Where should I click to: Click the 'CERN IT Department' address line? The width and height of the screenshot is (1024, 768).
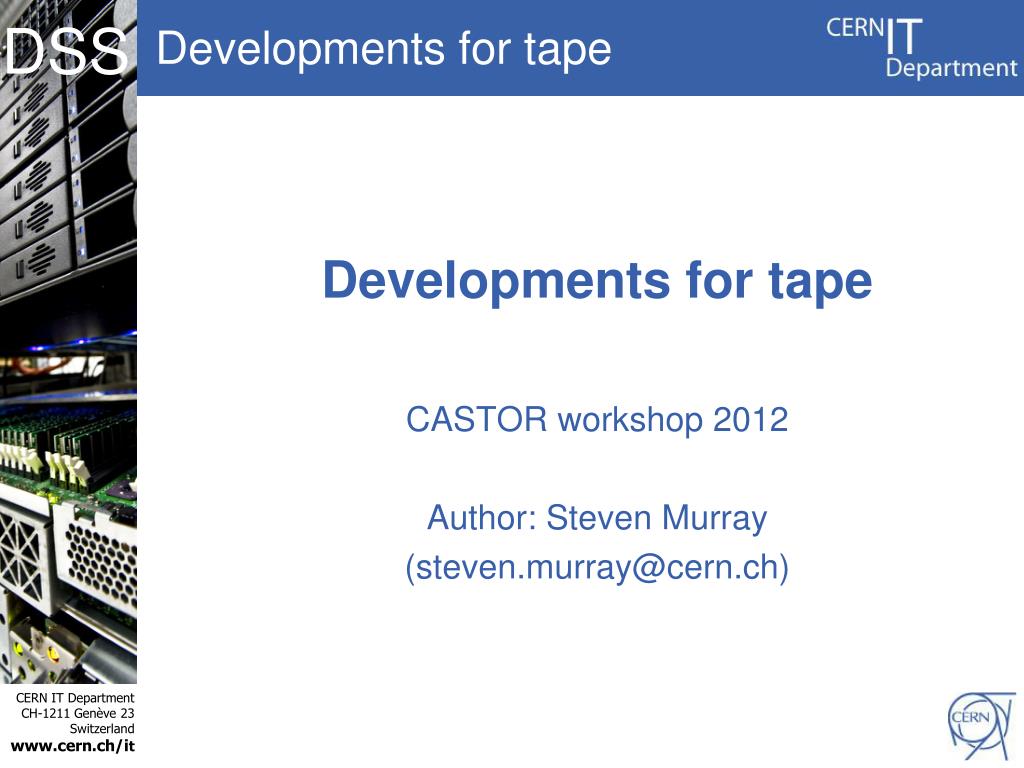click(75, 697)
